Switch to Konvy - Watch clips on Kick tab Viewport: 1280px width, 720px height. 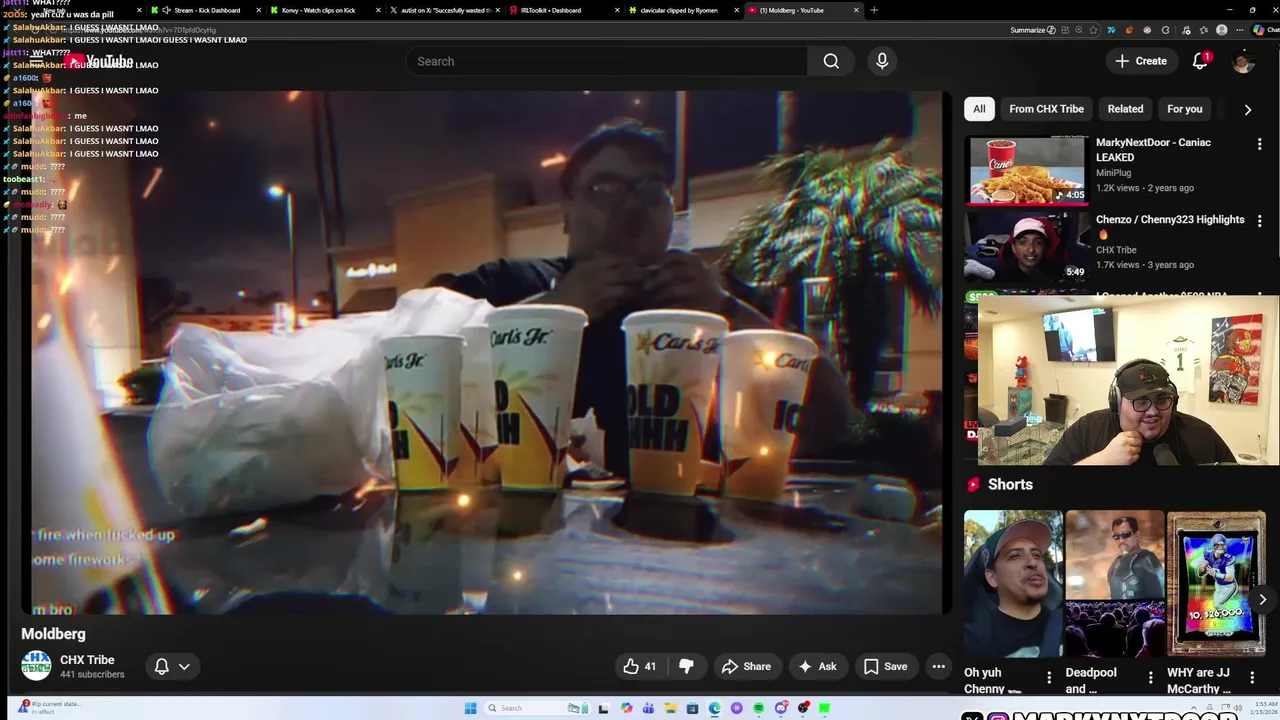pyautogui.click(x=325, y=10)
